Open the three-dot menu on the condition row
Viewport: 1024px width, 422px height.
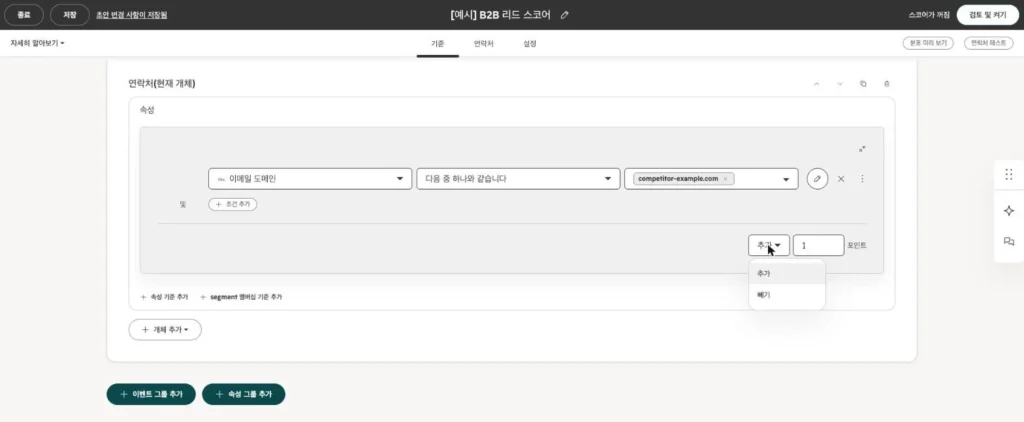click(862, 179)
